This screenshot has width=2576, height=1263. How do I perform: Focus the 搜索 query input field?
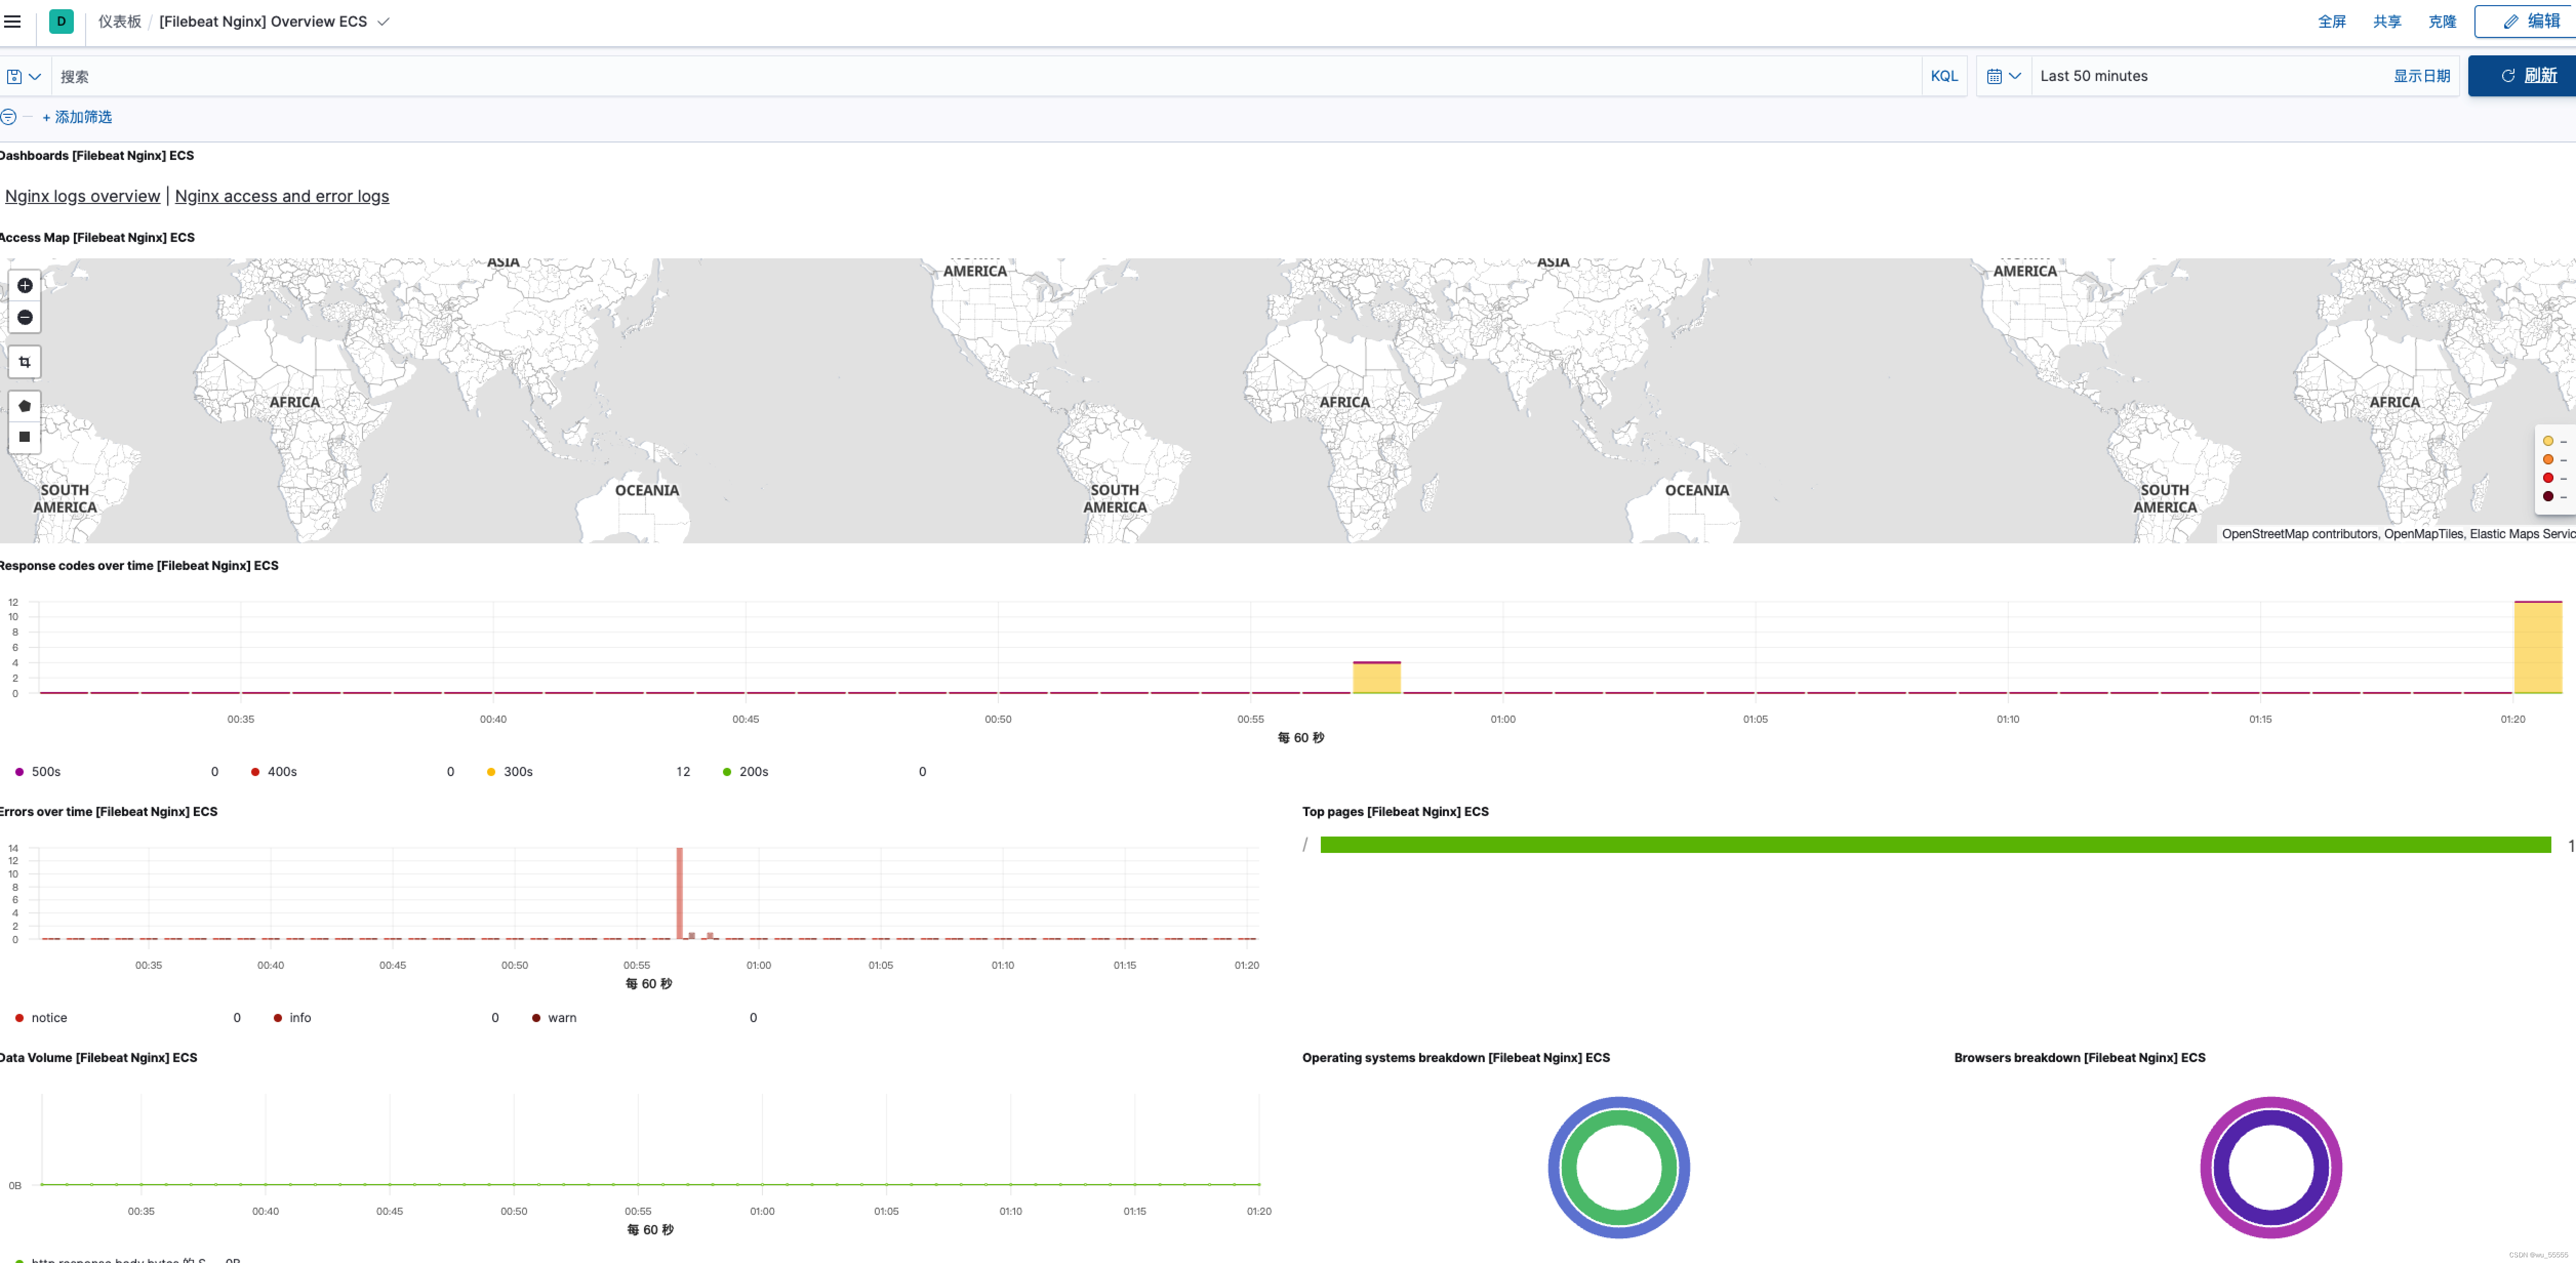985,76
